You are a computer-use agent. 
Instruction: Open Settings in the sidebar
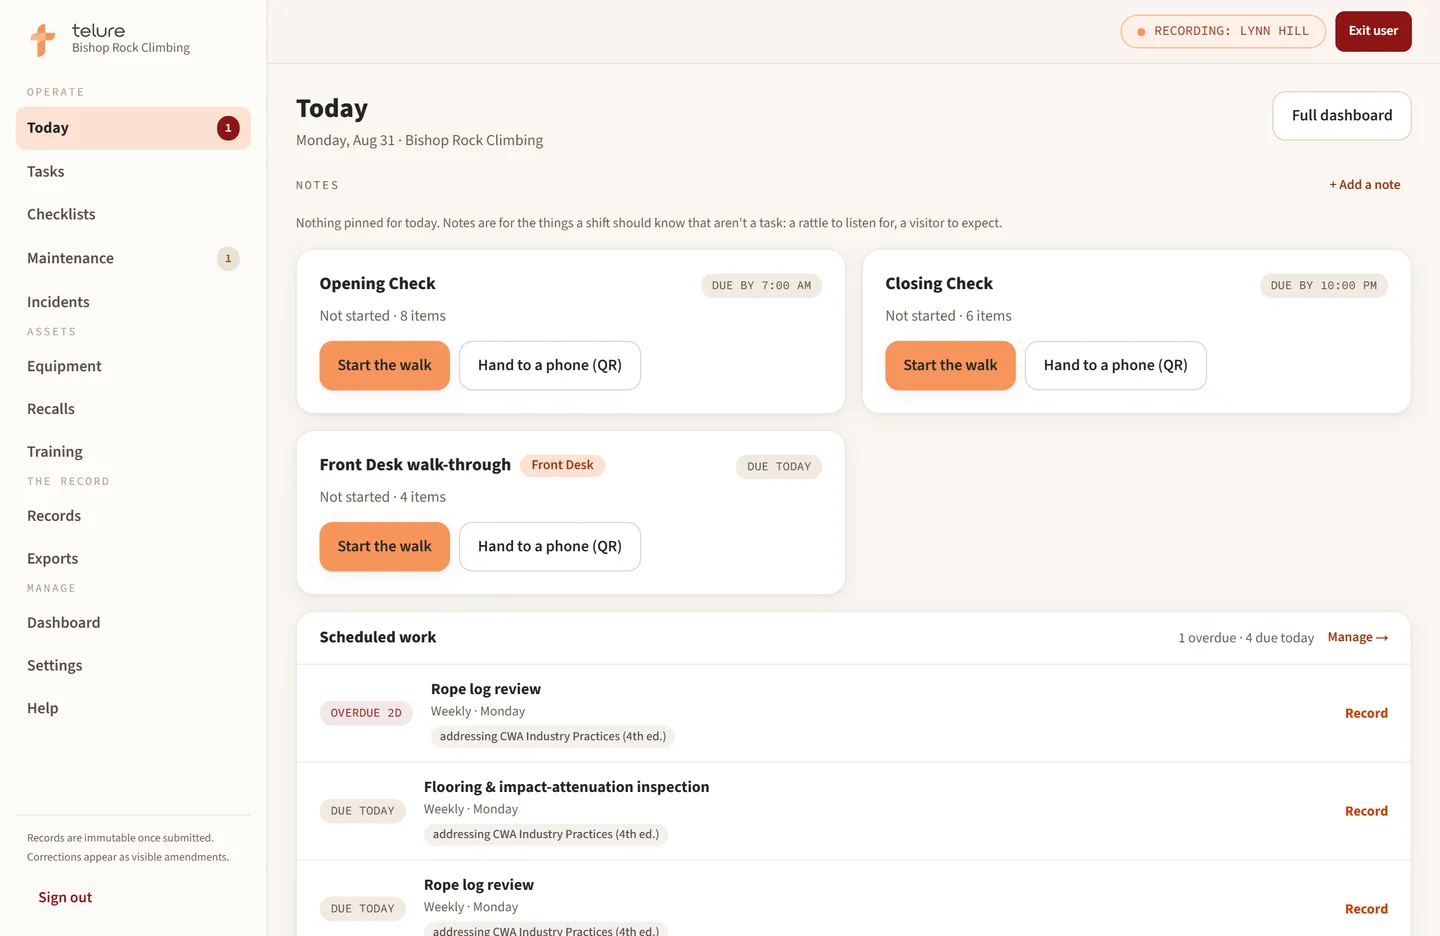pos(133,666)
